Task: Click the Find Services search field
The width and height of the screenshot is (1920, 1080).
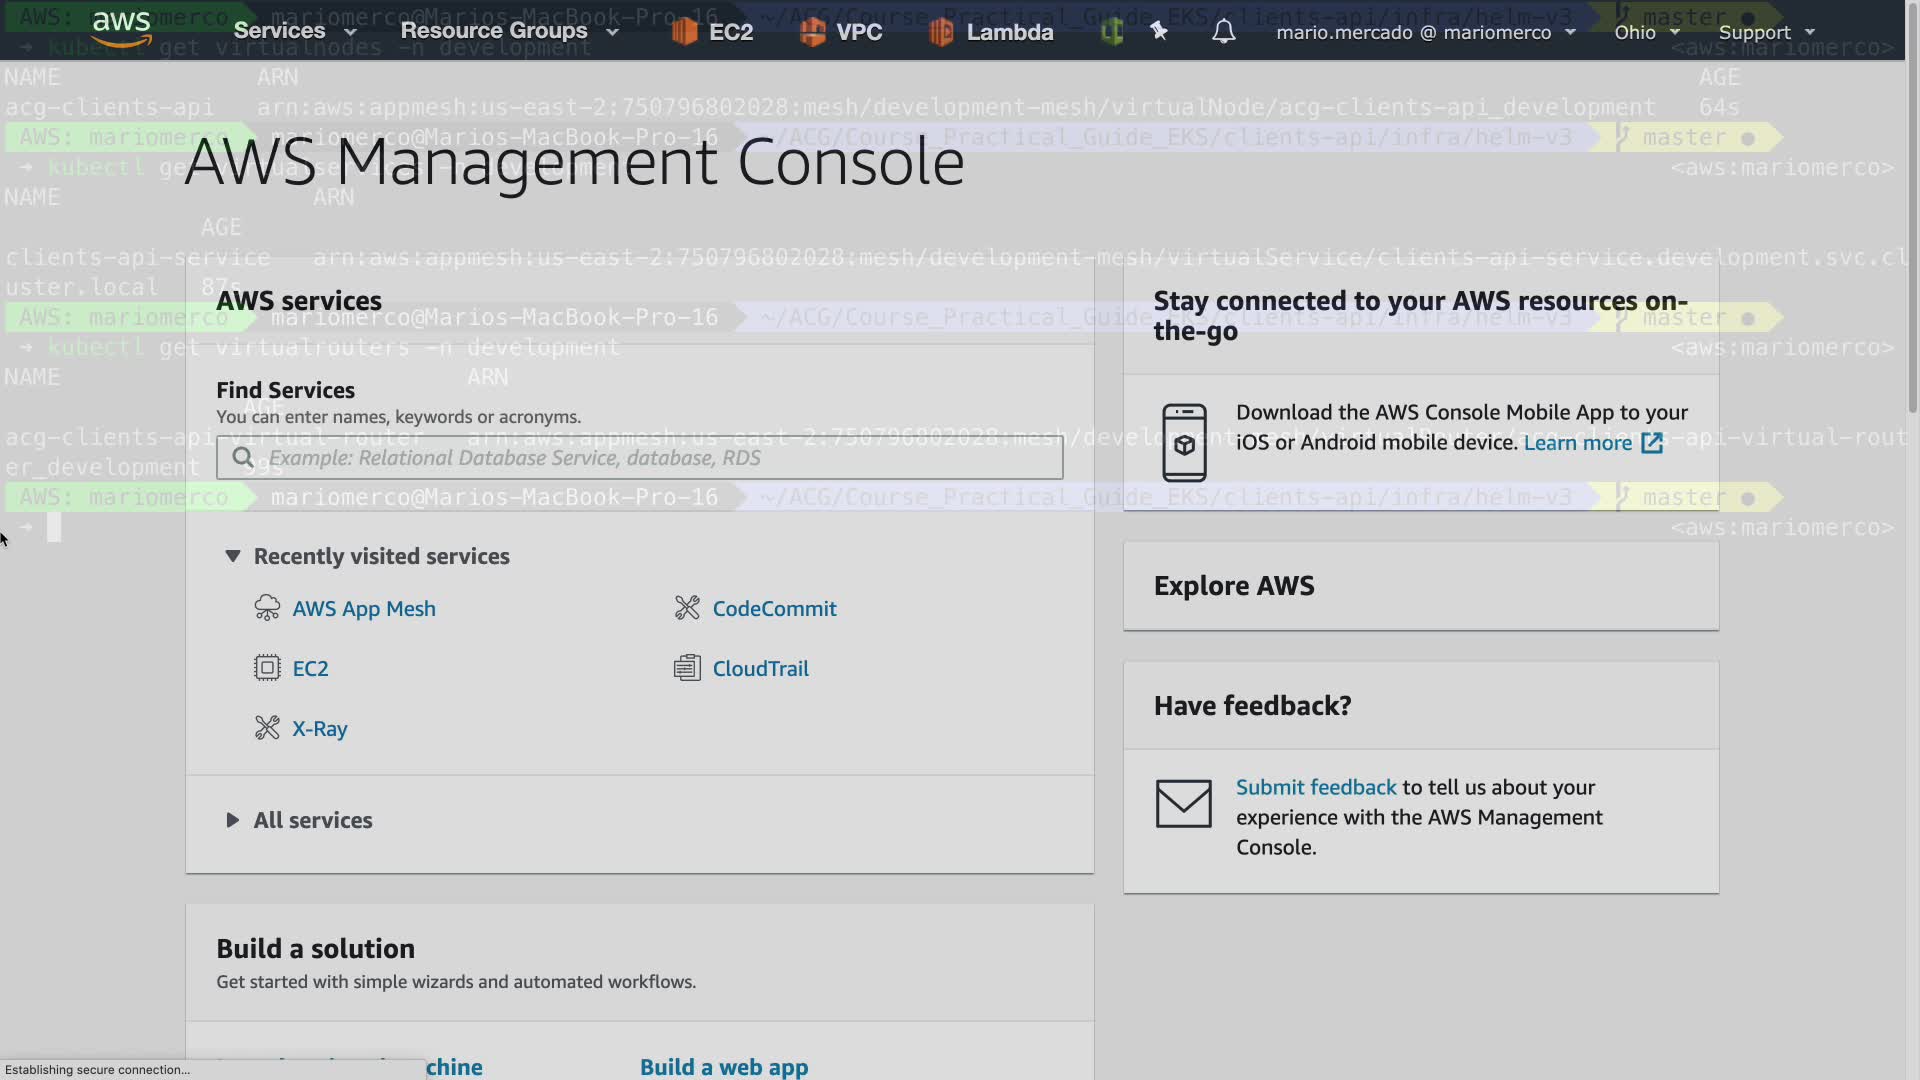Action: coord(640,458)
